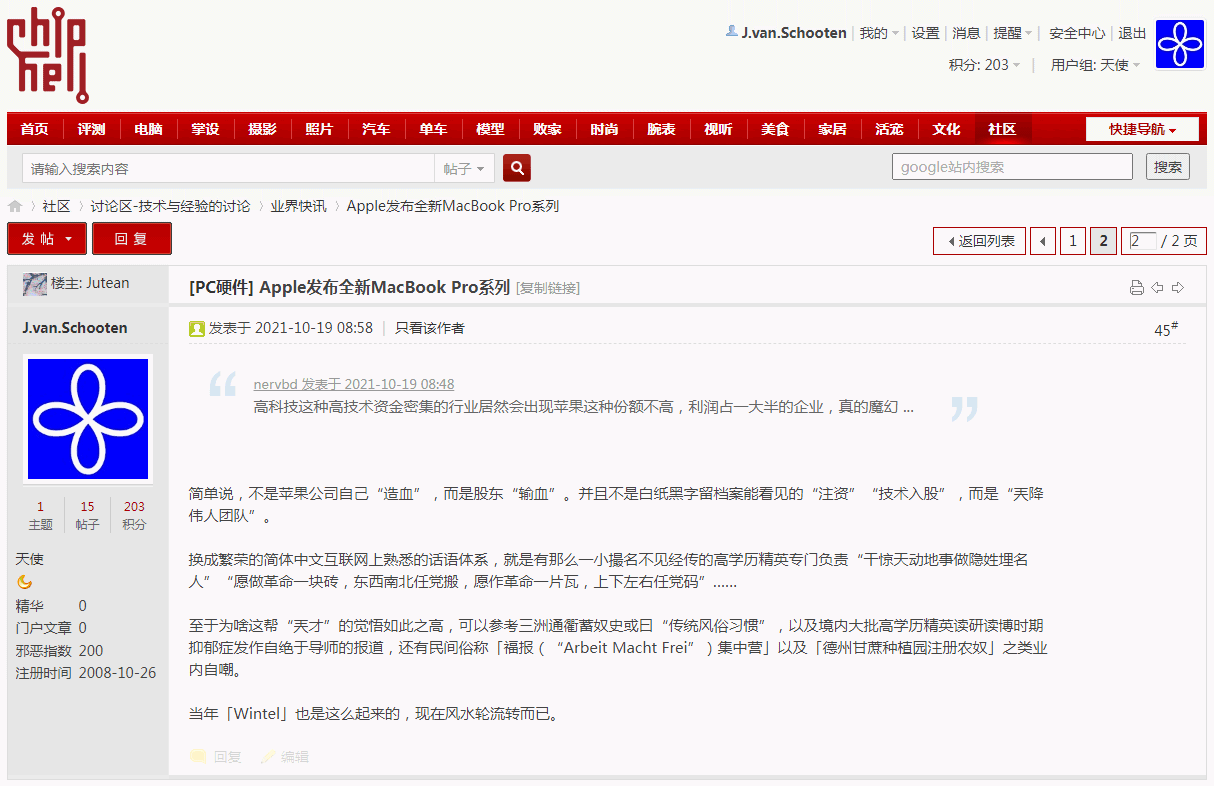1214x786 pixels.
Task: Click the moon rank icon under 天使
Action: pos(25,582)
